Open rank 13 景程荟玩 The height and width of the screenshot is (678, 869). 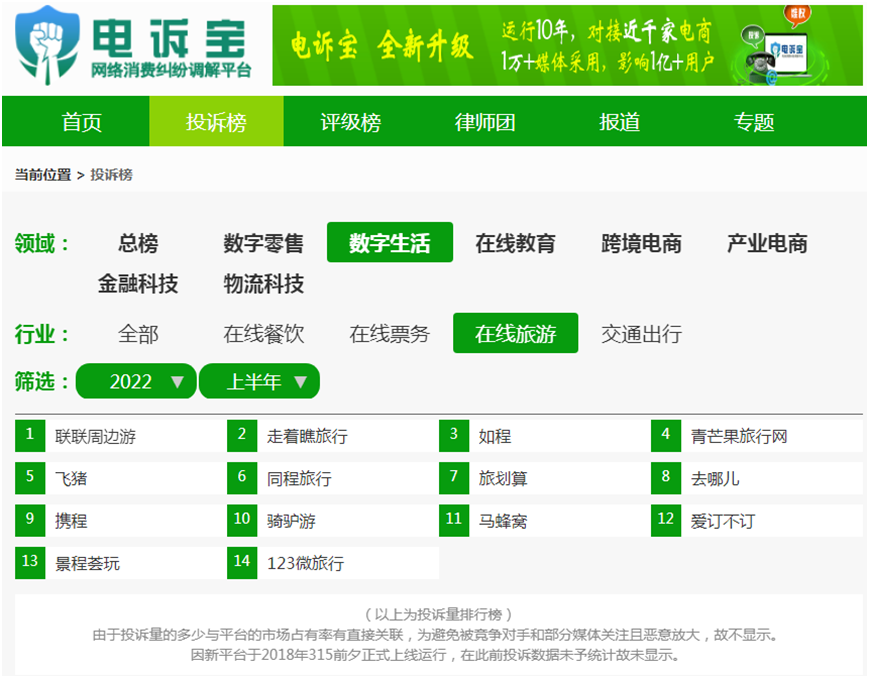[x=121, y=563]
